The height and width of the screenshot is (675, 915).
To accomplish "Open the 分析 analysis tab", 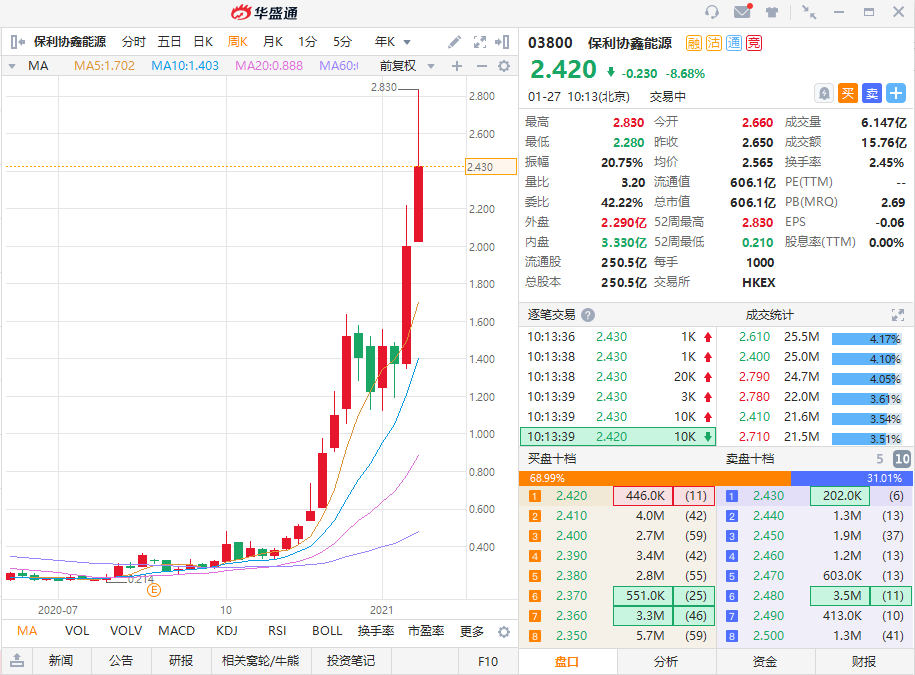I will pyautogui.click(x=666, y=662).
